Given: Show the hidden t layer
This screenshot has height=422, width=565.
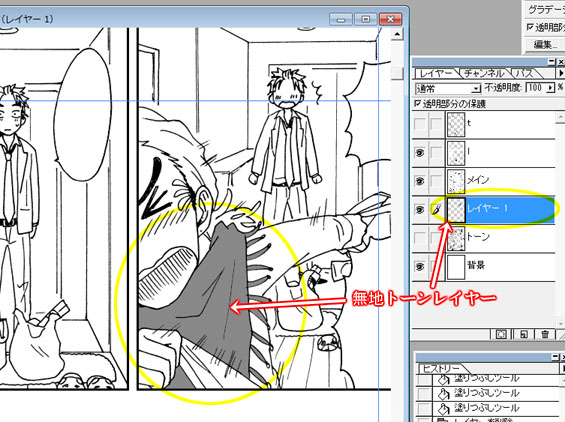Looking at the screenshot, I should point(420,124).
